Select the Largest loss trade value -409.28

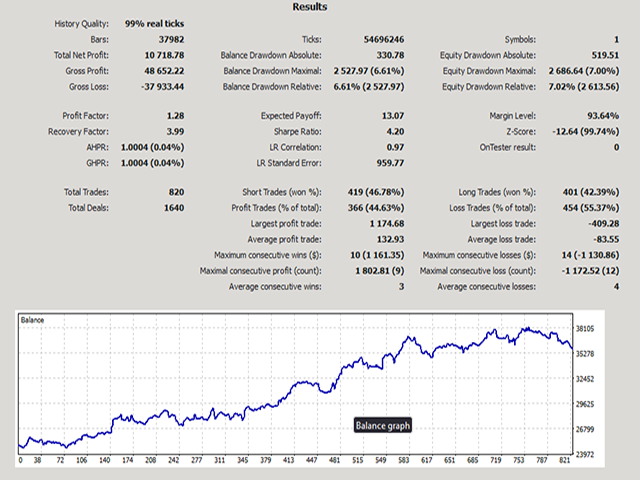604,224
